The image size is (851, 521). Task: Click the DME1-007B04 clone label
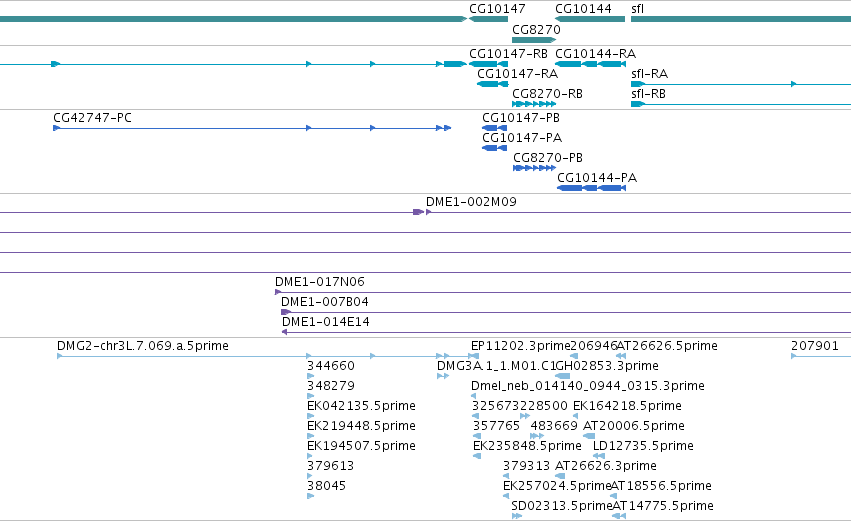(325, 302)
